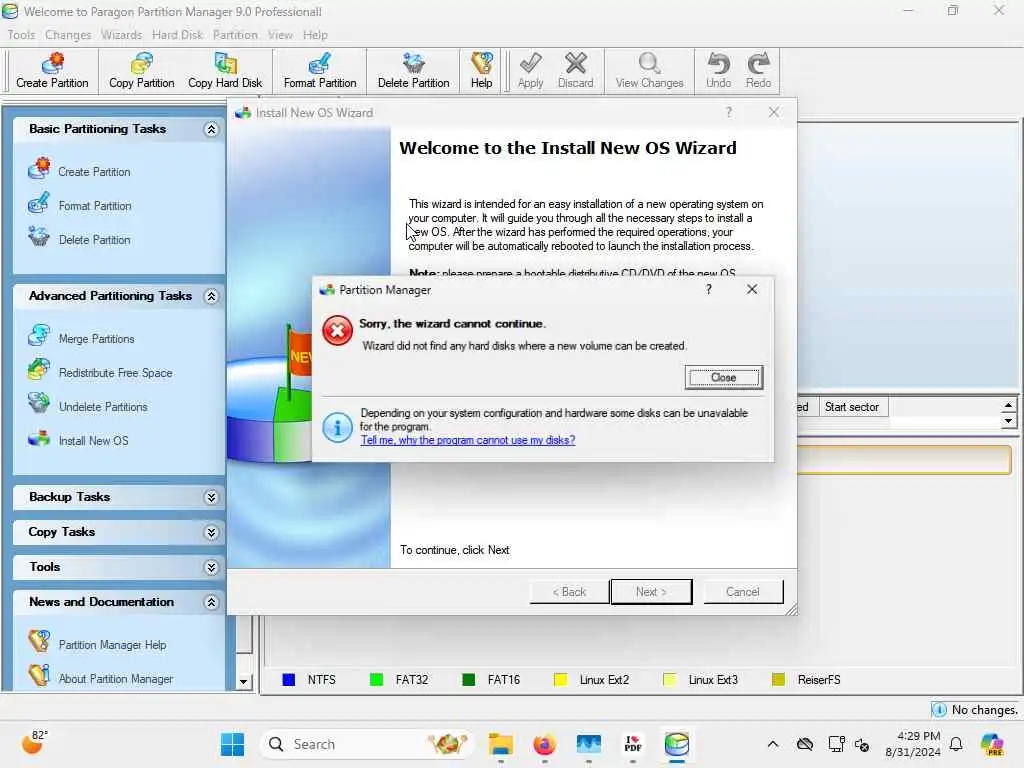The image size is (1024, 768).
Task: Click the Start sector column header
Action: click(x=852, y=407)
